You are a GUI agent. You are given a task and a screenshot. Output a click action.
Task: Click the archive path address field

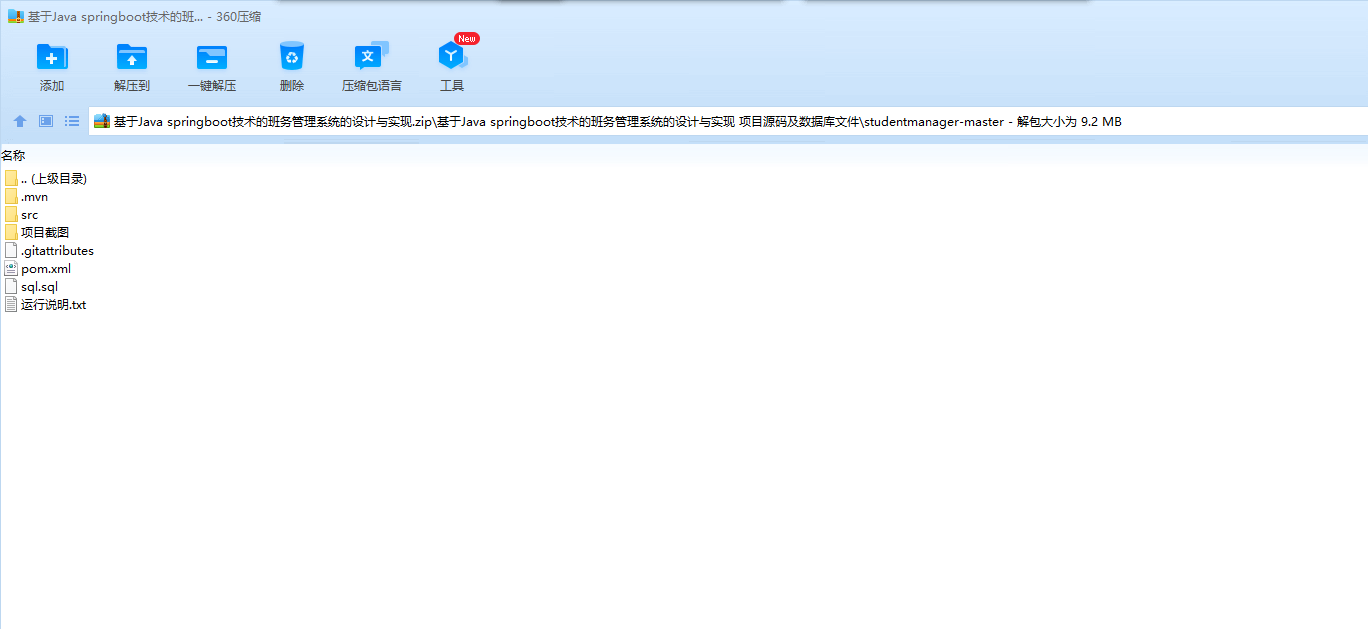[728, 121]
